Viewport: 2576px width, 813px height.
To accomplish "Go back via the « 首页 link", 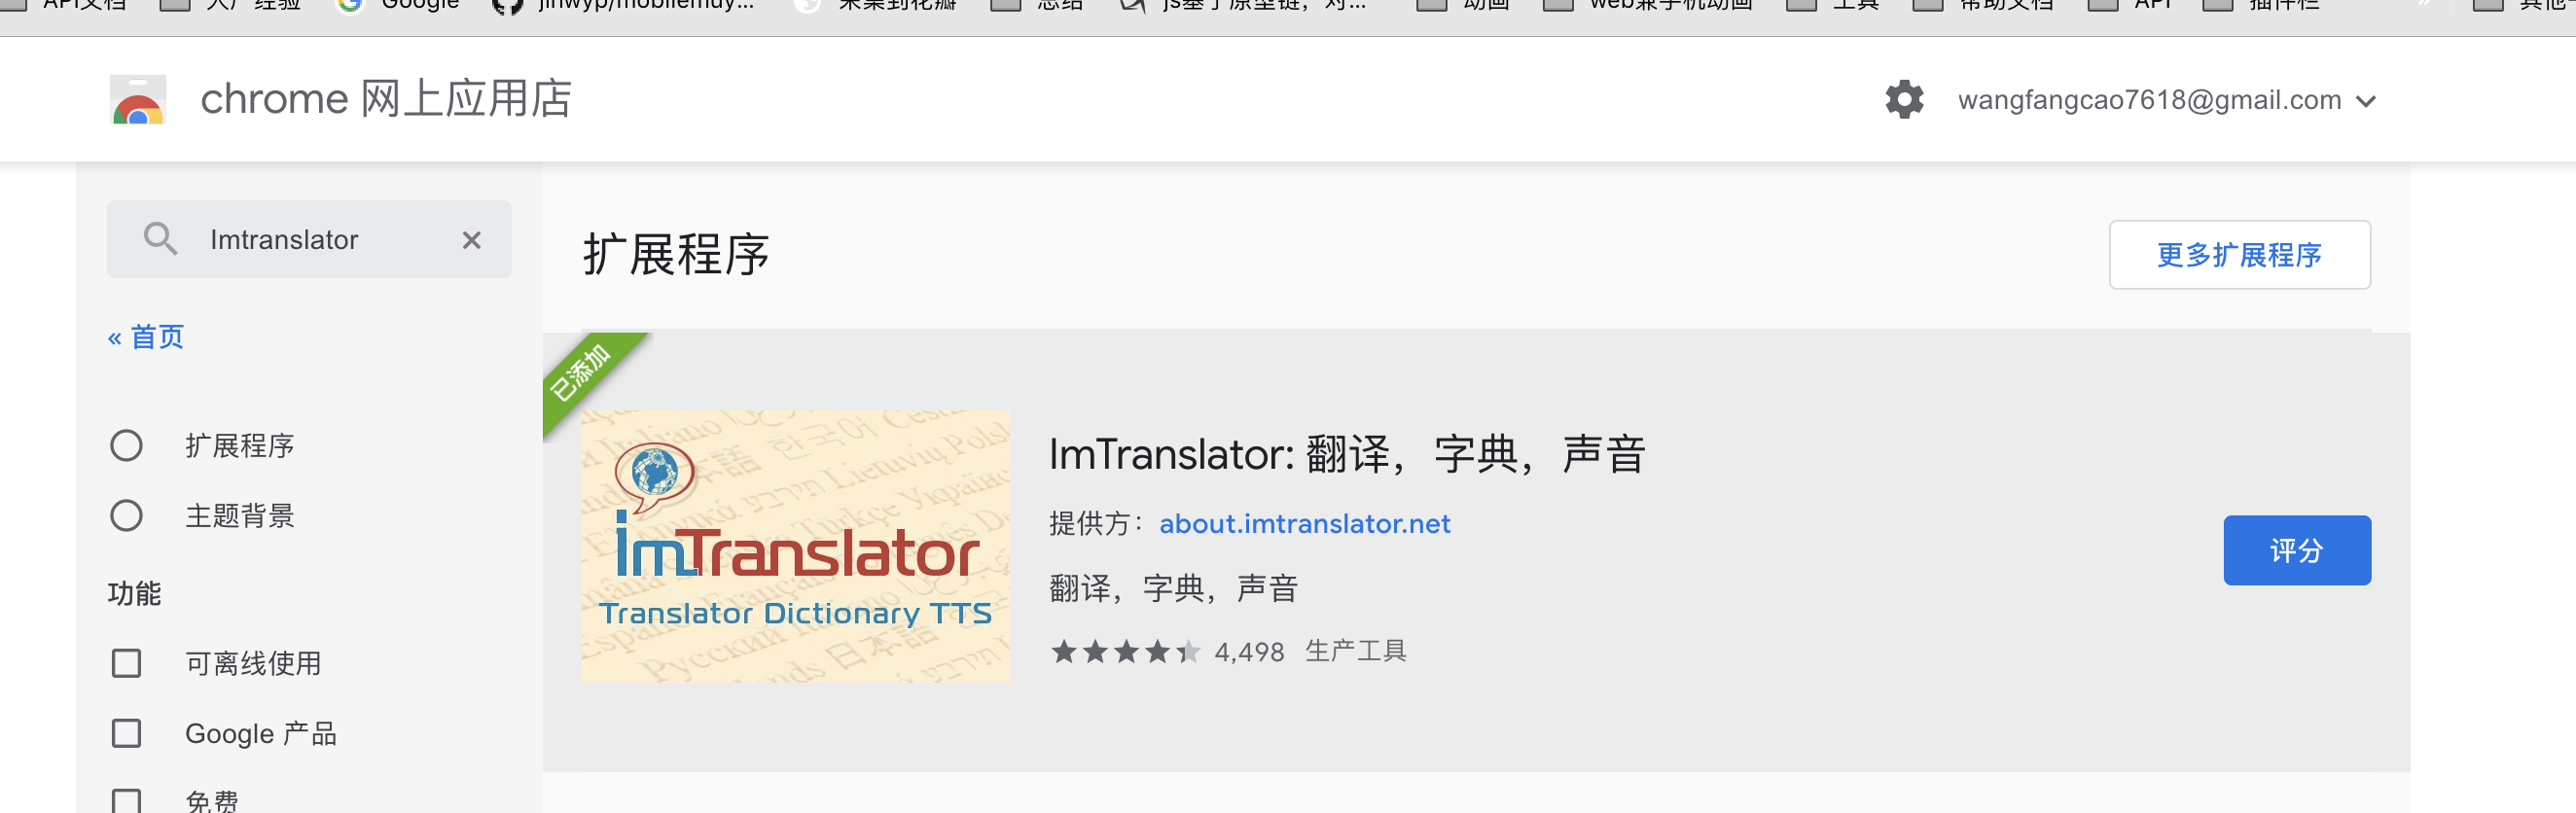I will 146,337.
